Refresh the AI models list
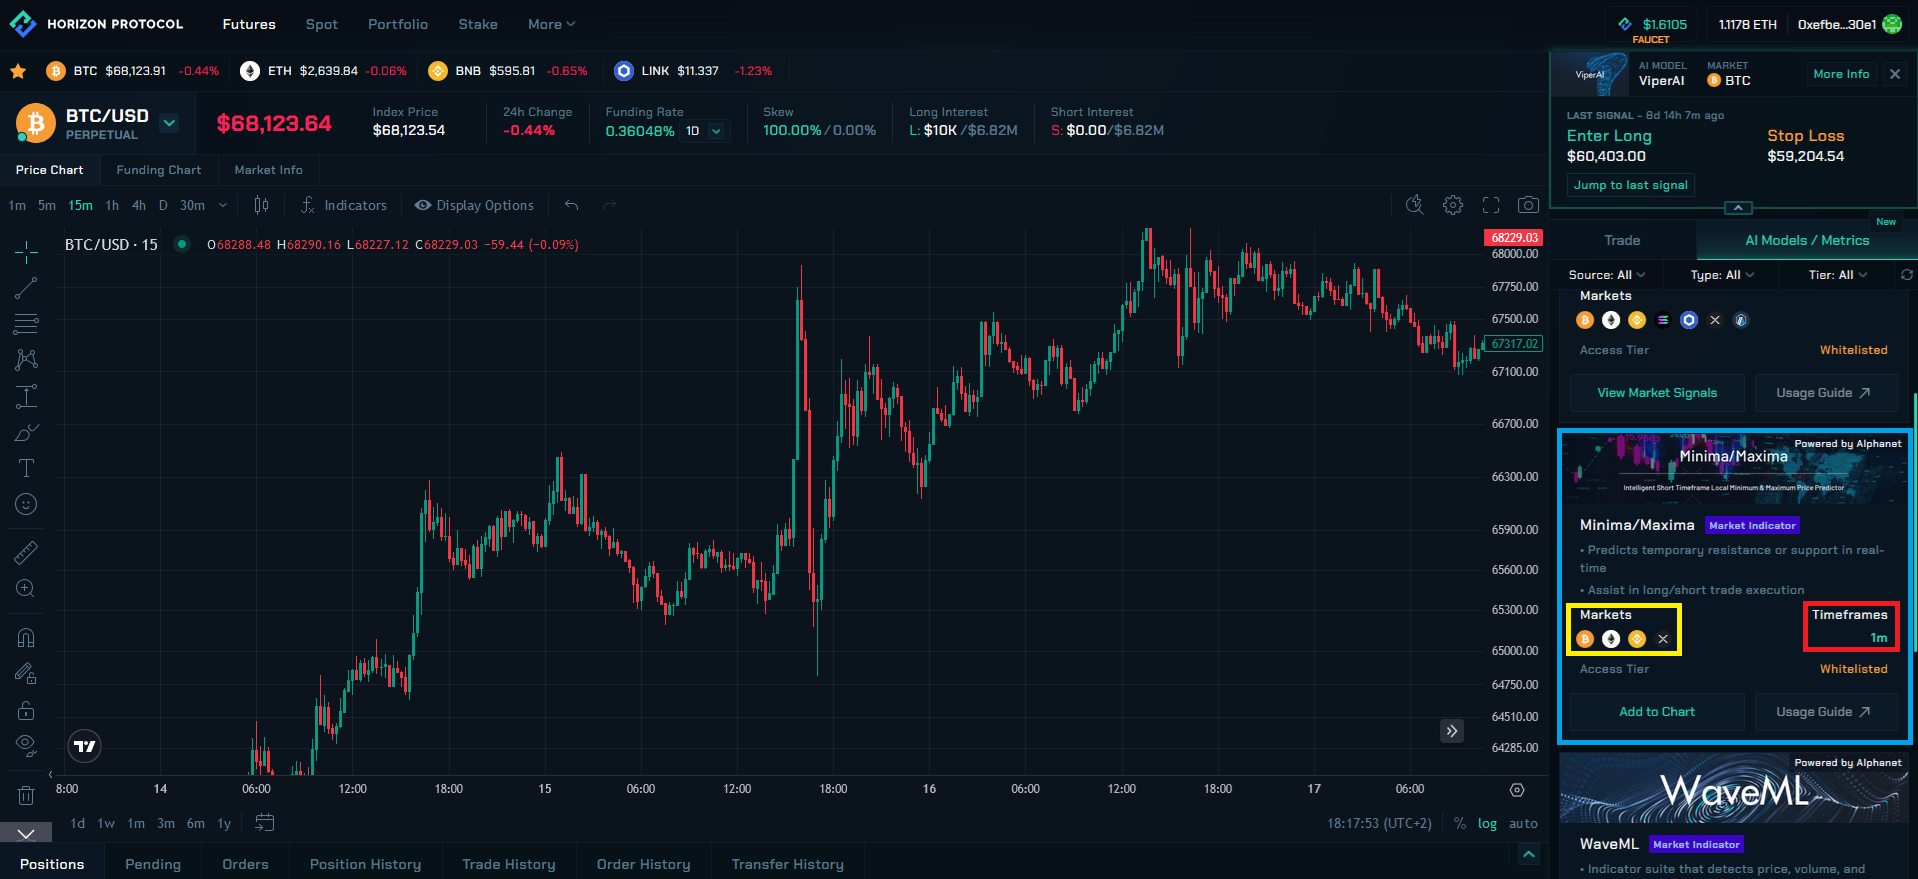The width and height of the screenshot is (1918, 879). [x=1907, y=275]
